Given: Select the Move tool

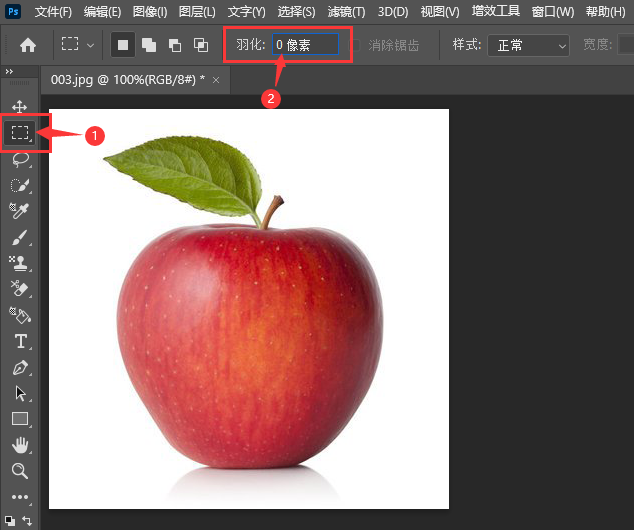Looking at the screenshot, I should (19, 106).
